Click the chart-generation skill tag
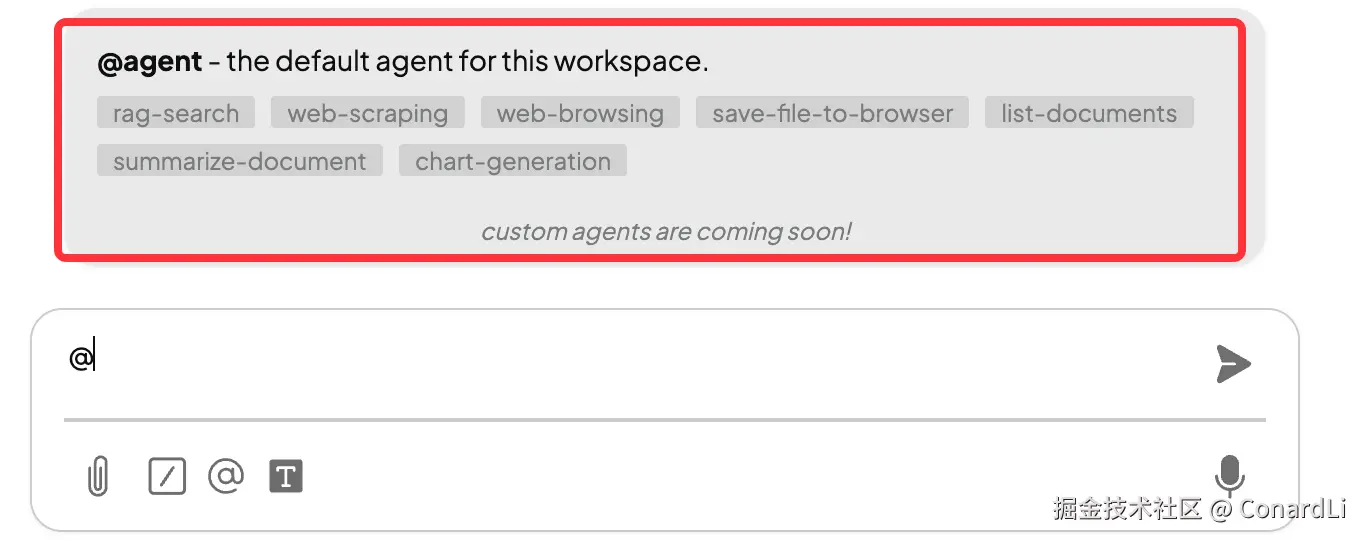Viewport: 1364px width, 540px height. click(x=513, y=161)
